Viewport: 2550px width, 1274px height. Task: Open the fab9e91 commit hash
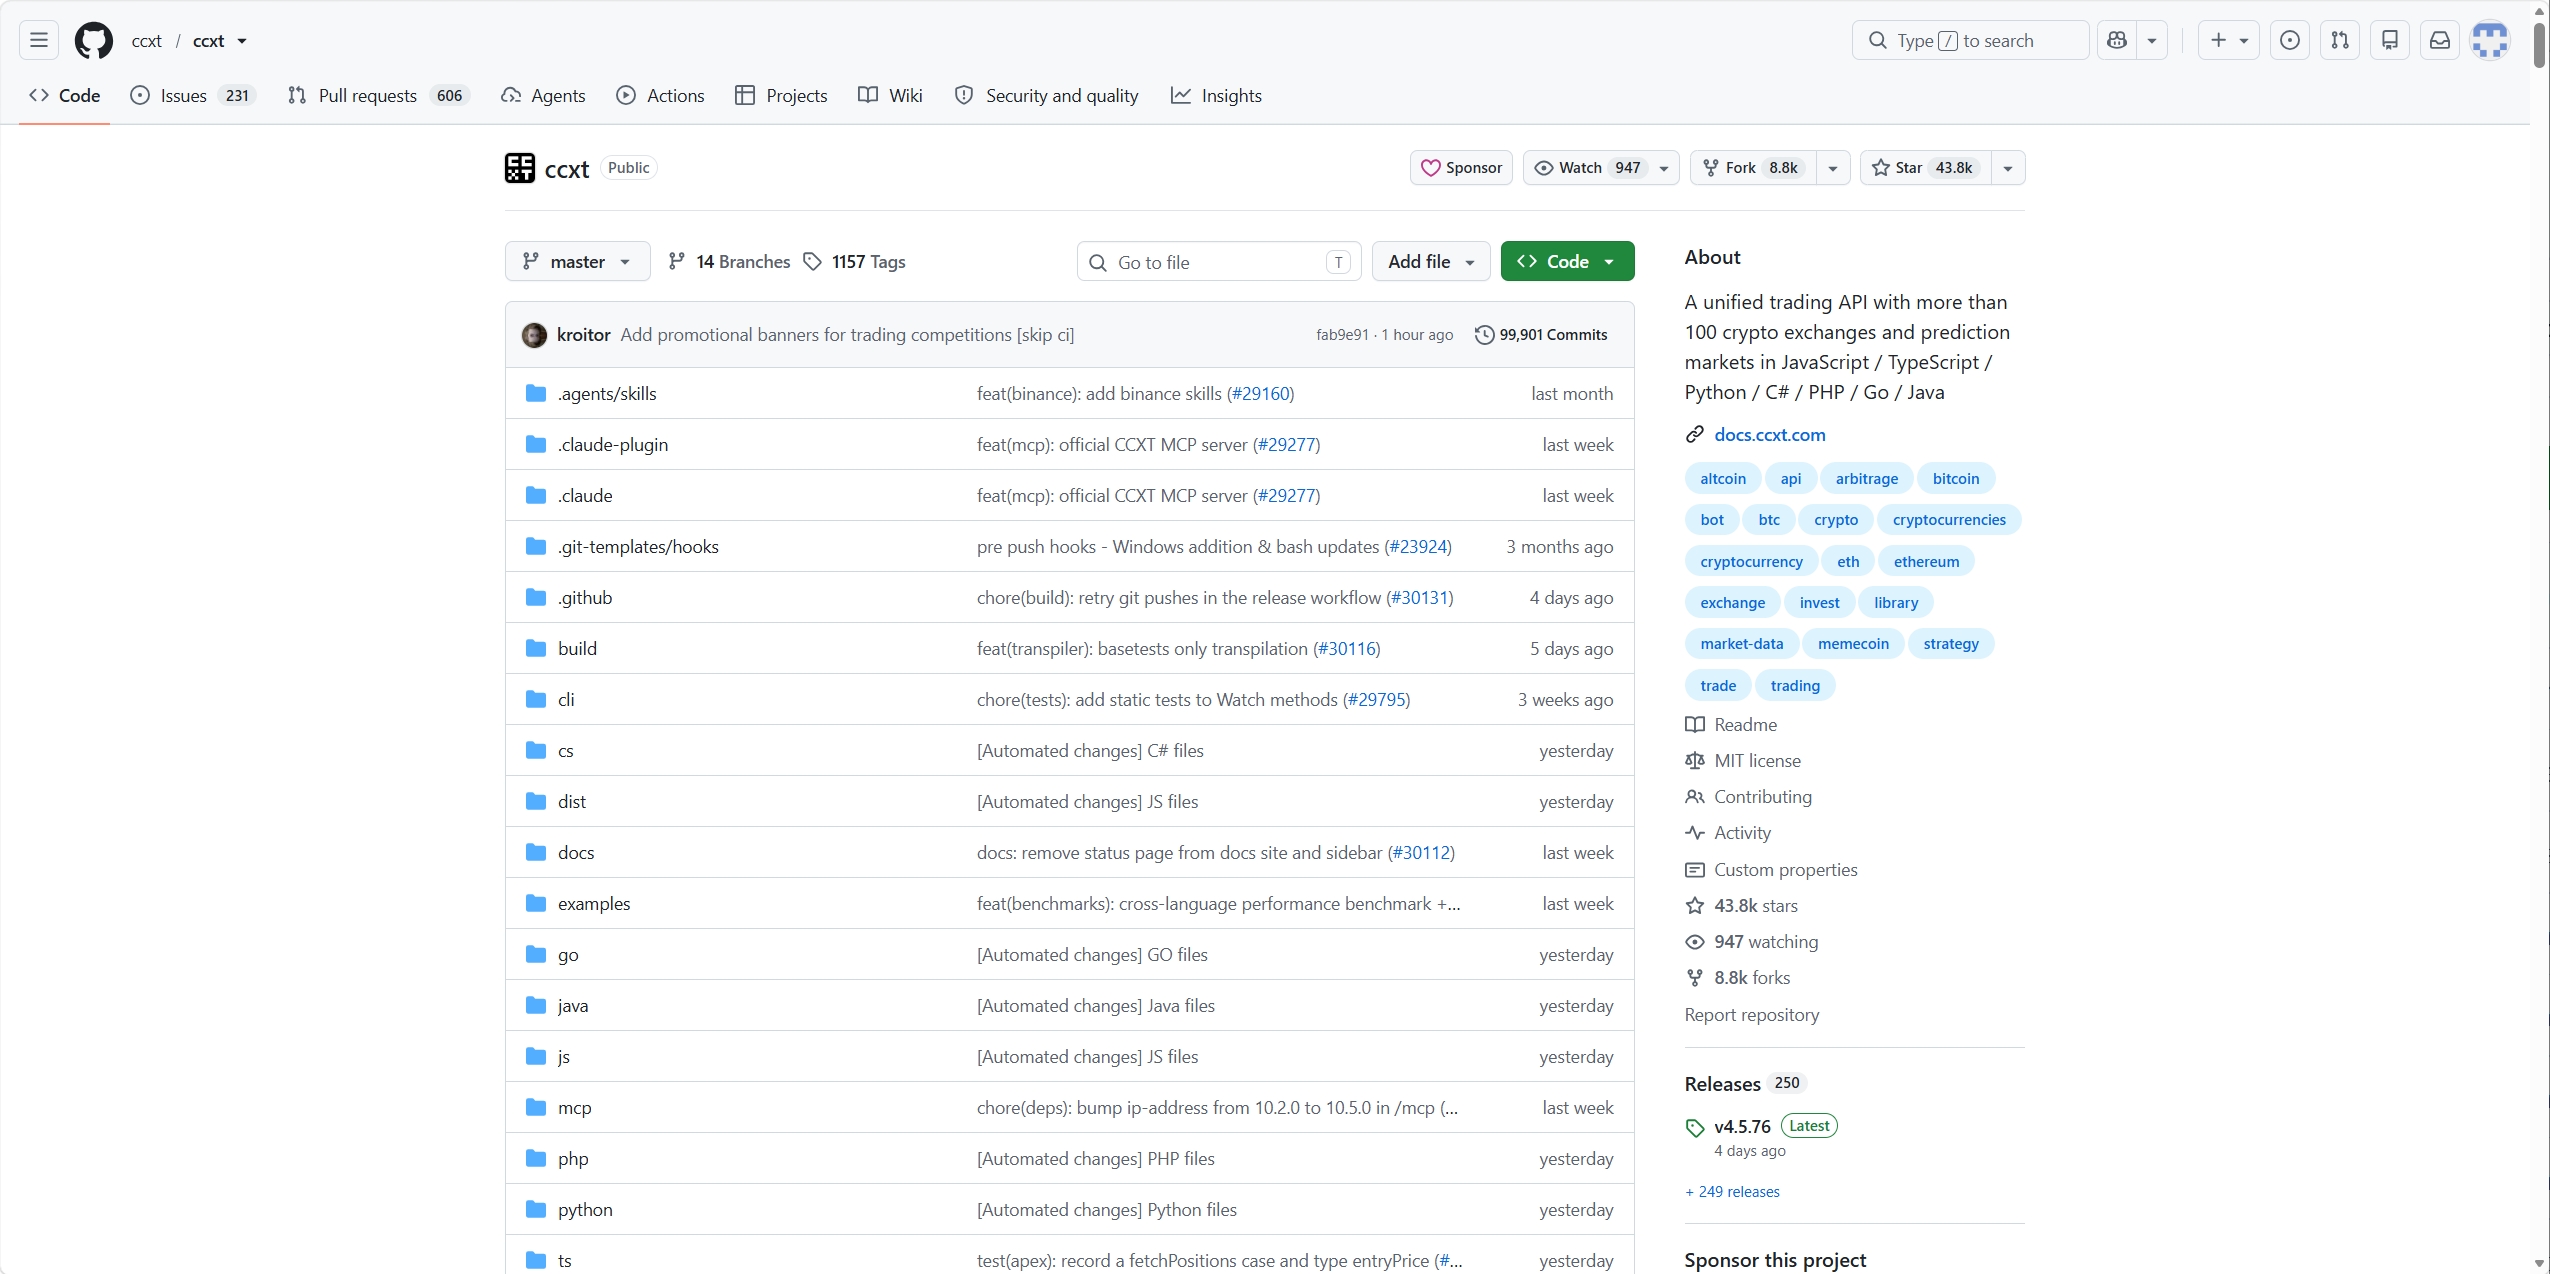click(1342, 335)
